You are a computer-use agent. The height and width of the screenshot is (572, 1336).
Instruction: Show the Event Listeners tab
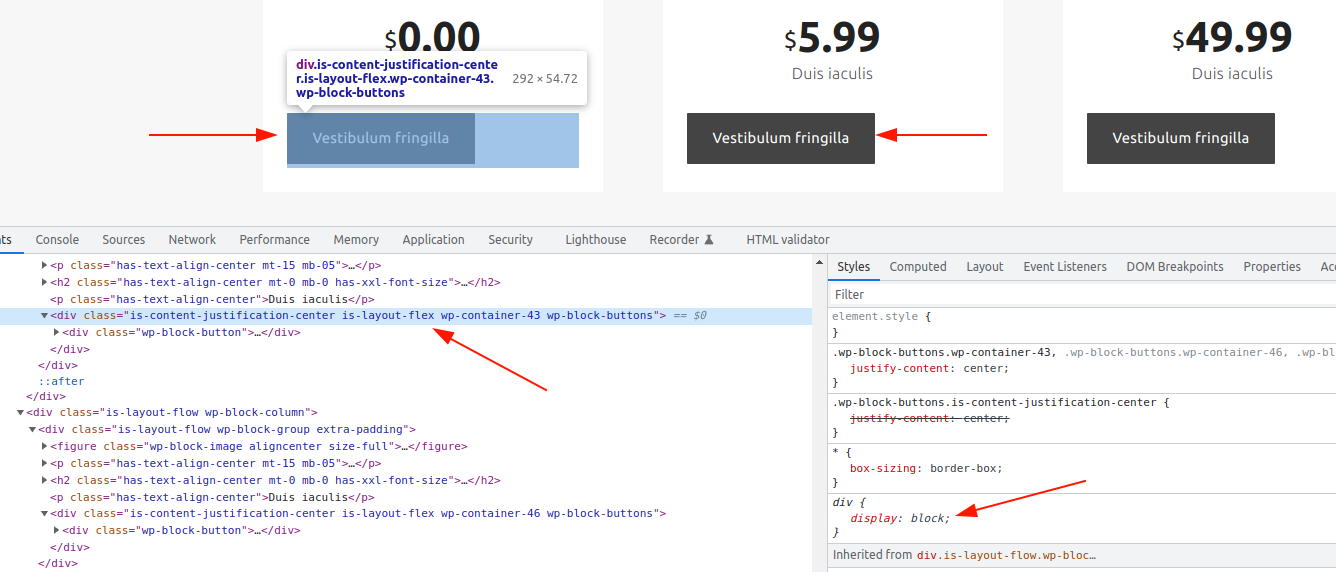click(x=1064, y=267)
